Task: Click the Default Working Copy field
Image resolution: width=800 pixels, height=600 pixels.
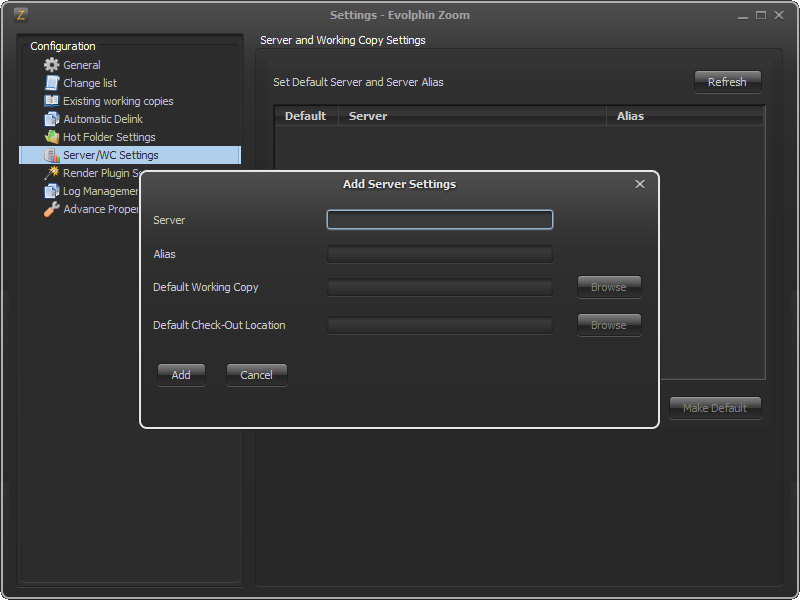Action: 439,288
